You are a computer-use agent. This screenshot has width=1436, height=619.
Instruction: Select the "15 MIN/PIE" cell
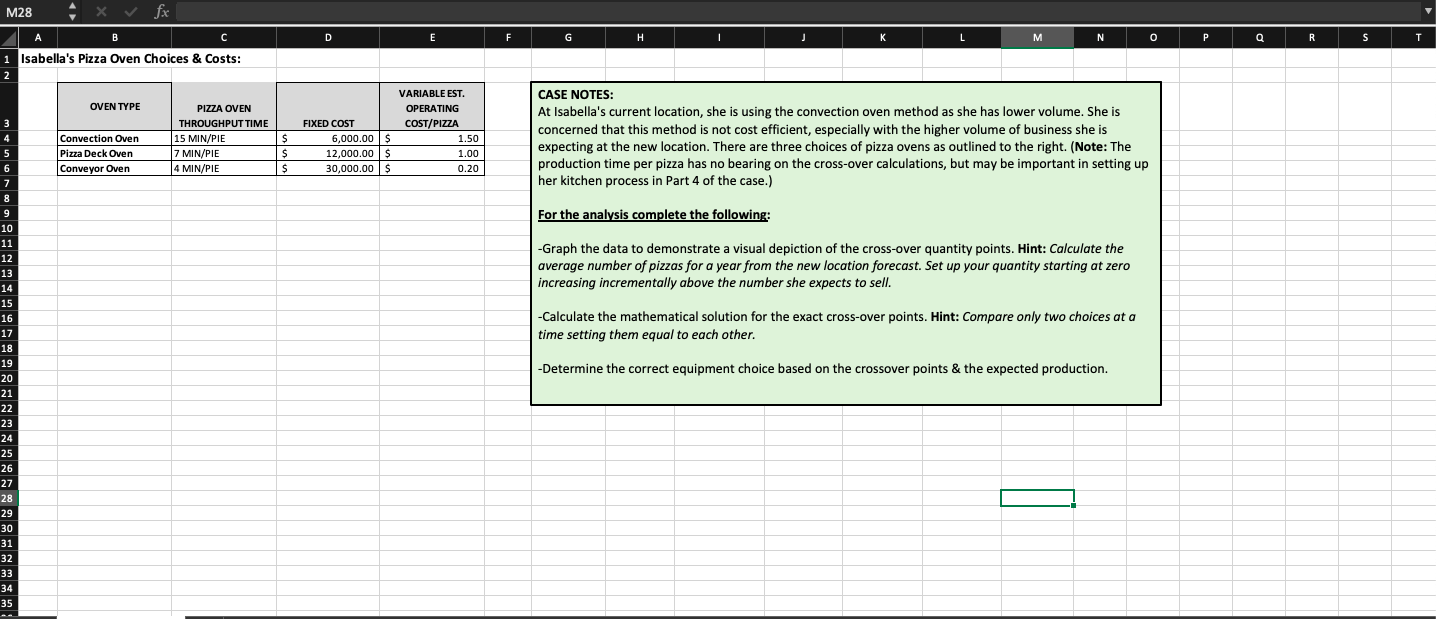tap(224, 138)
